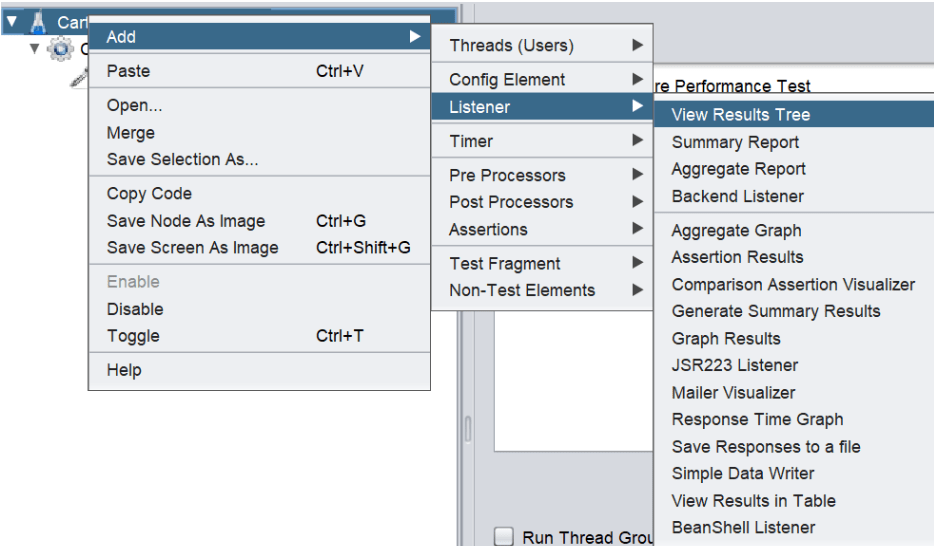Collapse the Test Plan tree node
This screenshot has height=546, width=934.
coord(11,21)
